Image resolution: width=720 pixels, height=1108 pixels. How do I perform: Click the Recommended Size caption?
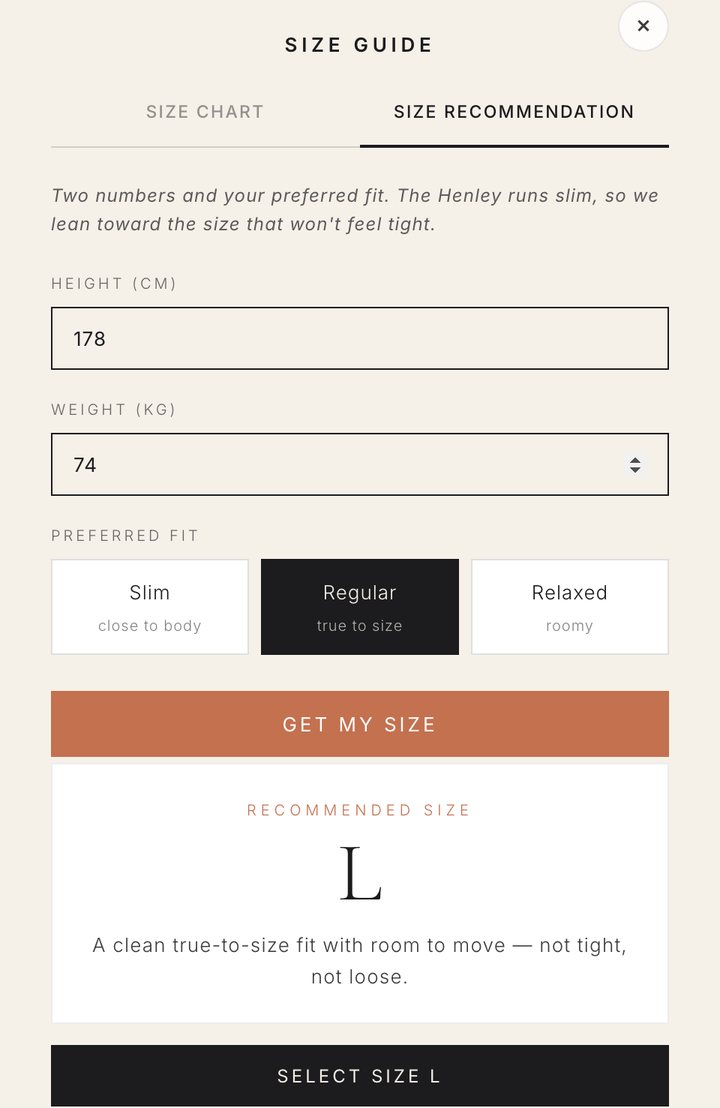click(x=359, y=810)
